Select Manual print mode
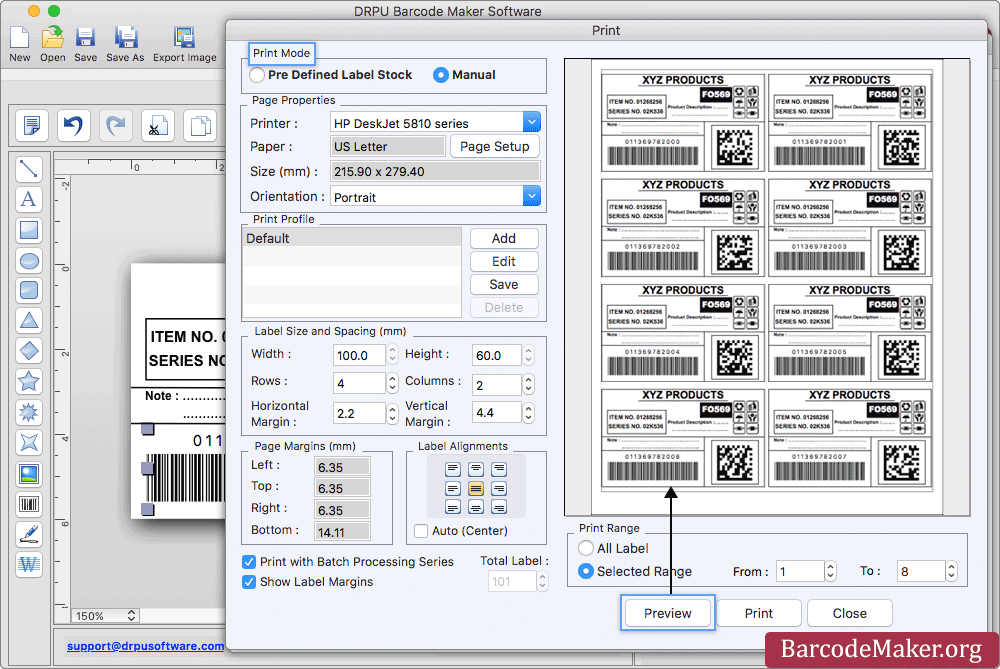1000x669 pixels. coord(441,75)
